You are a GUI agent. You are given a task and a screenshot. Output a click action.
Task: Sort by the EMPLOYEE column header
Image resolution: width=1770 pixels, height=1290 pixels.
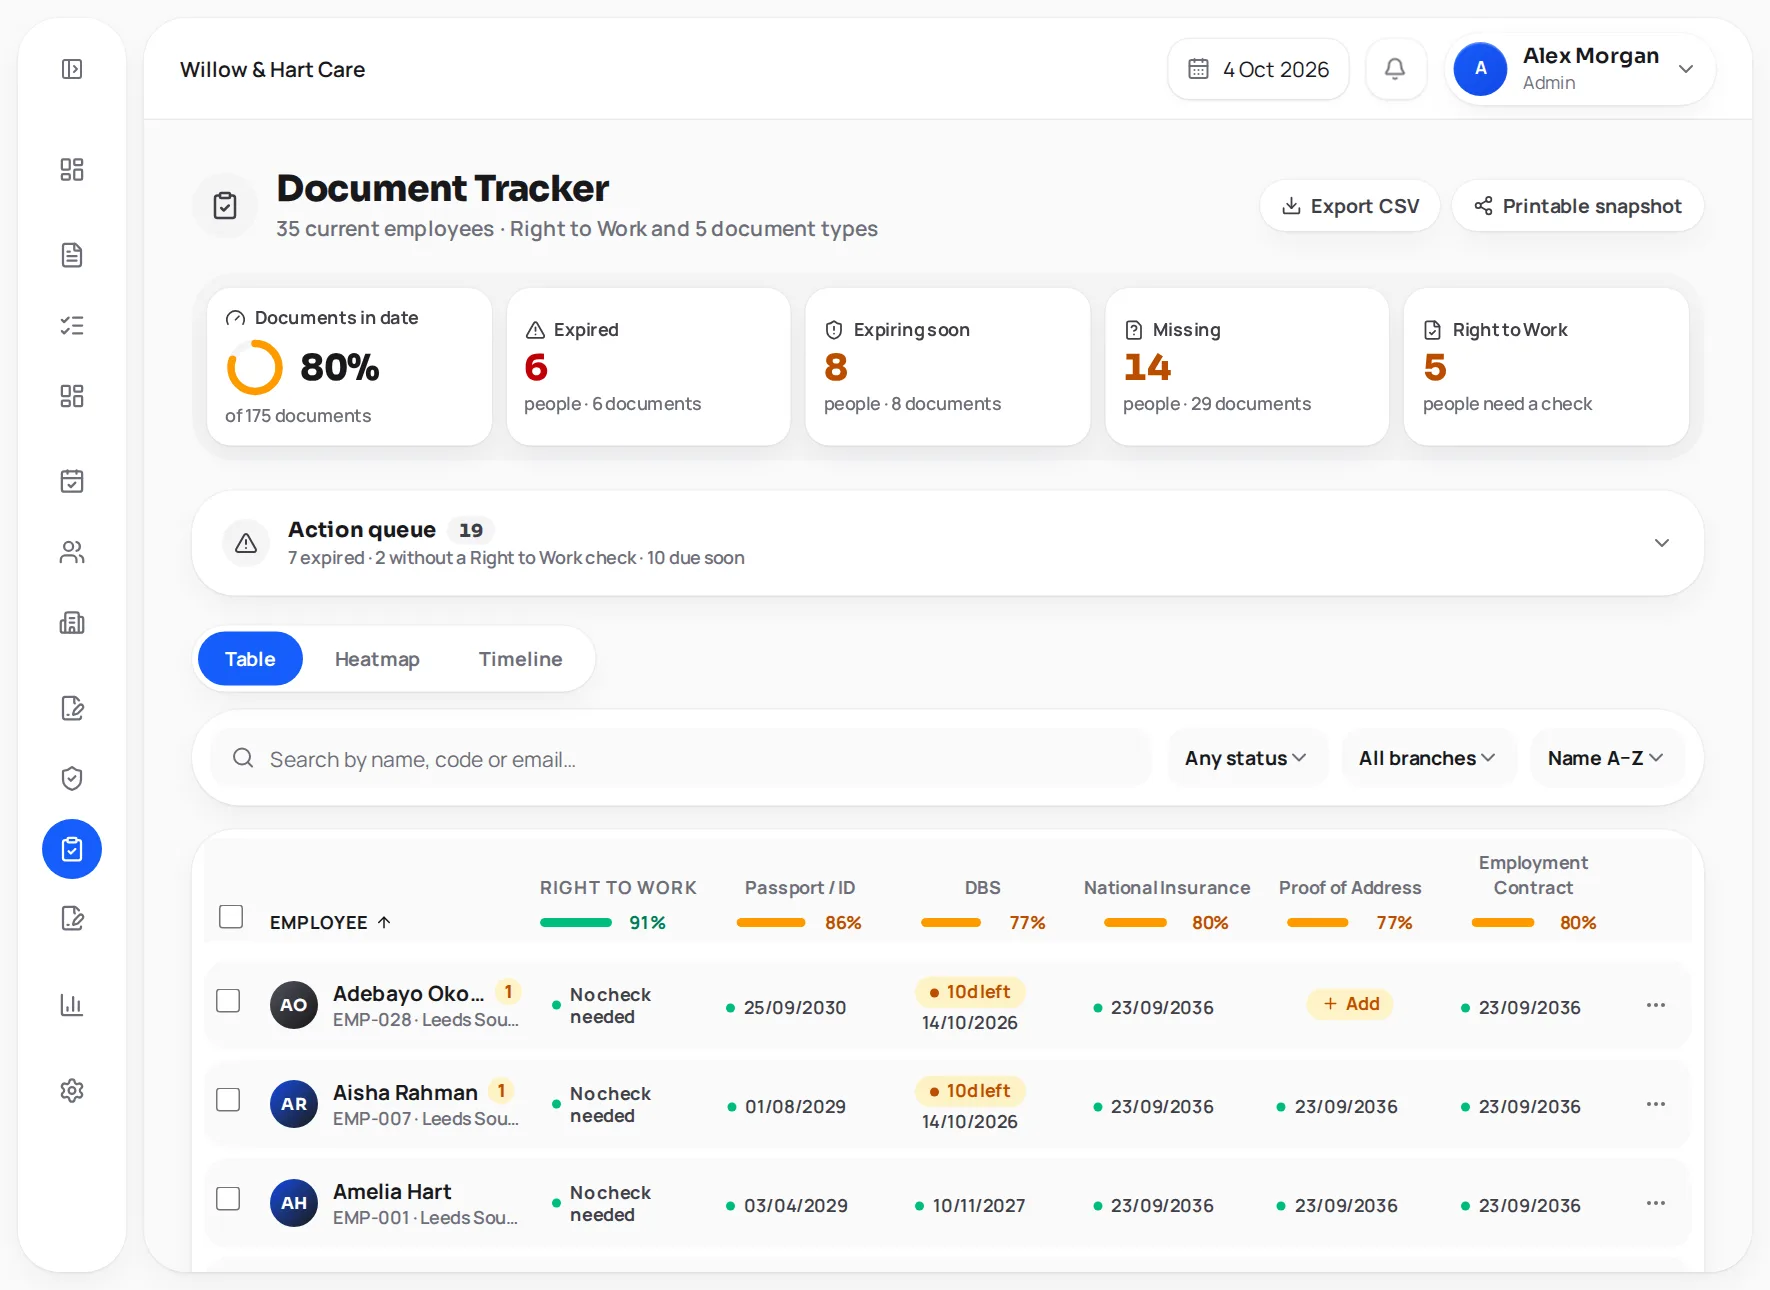point(330,922)
